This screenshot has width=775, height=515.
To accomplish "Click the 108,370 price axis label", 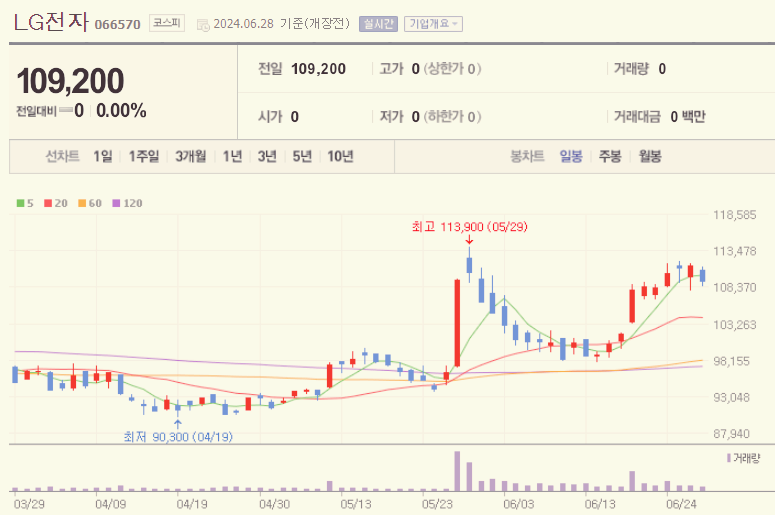I will tap(734, 288).
